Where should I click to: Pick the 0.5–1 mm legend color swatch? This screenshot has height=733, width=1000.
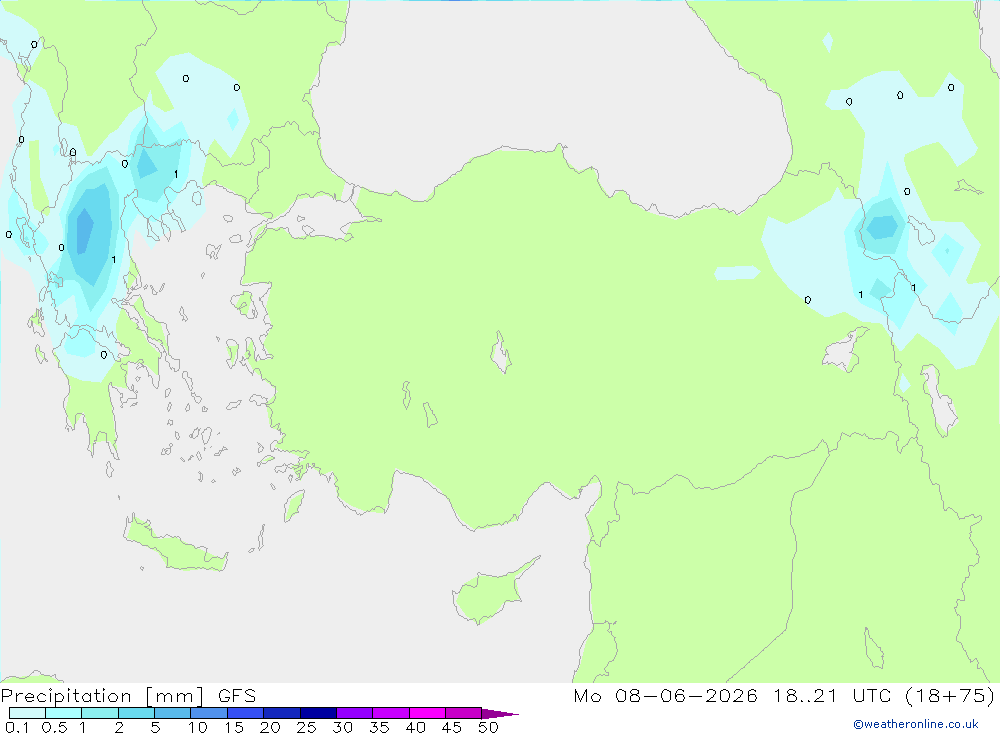click(x=64, y=713)
